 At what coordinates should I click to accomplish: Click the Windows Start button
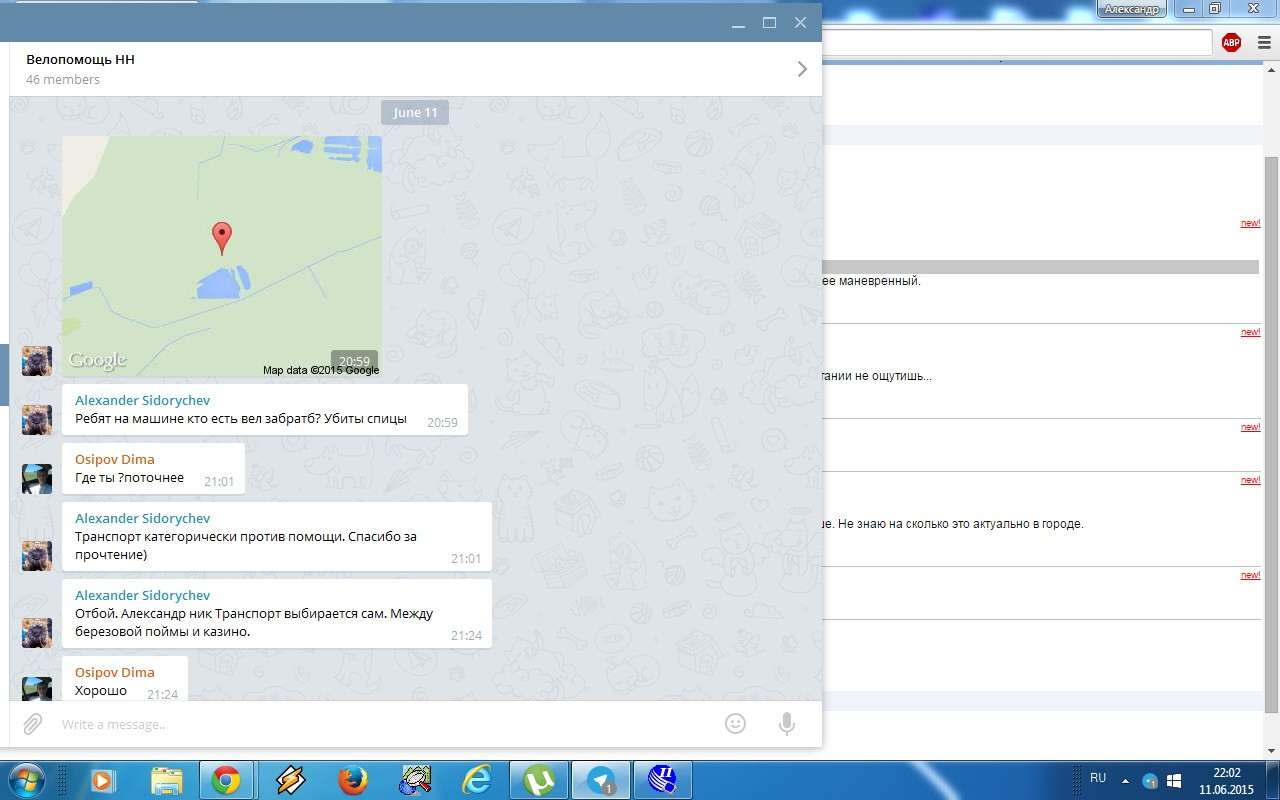click(26, 780)
